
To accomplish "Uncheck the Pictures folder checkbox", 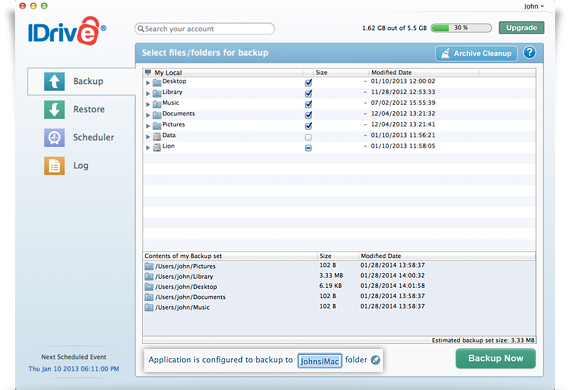I will [x=308, y=126].
